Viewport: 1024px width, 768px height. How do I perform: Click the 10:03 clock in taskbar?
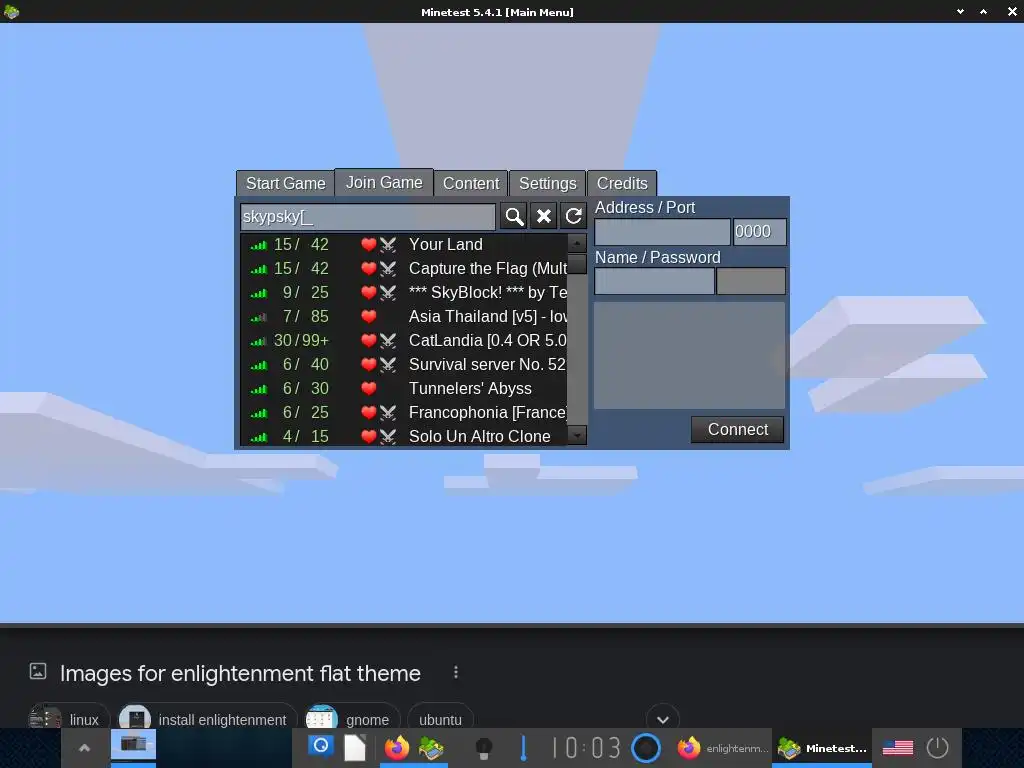[x=586, y=748]
